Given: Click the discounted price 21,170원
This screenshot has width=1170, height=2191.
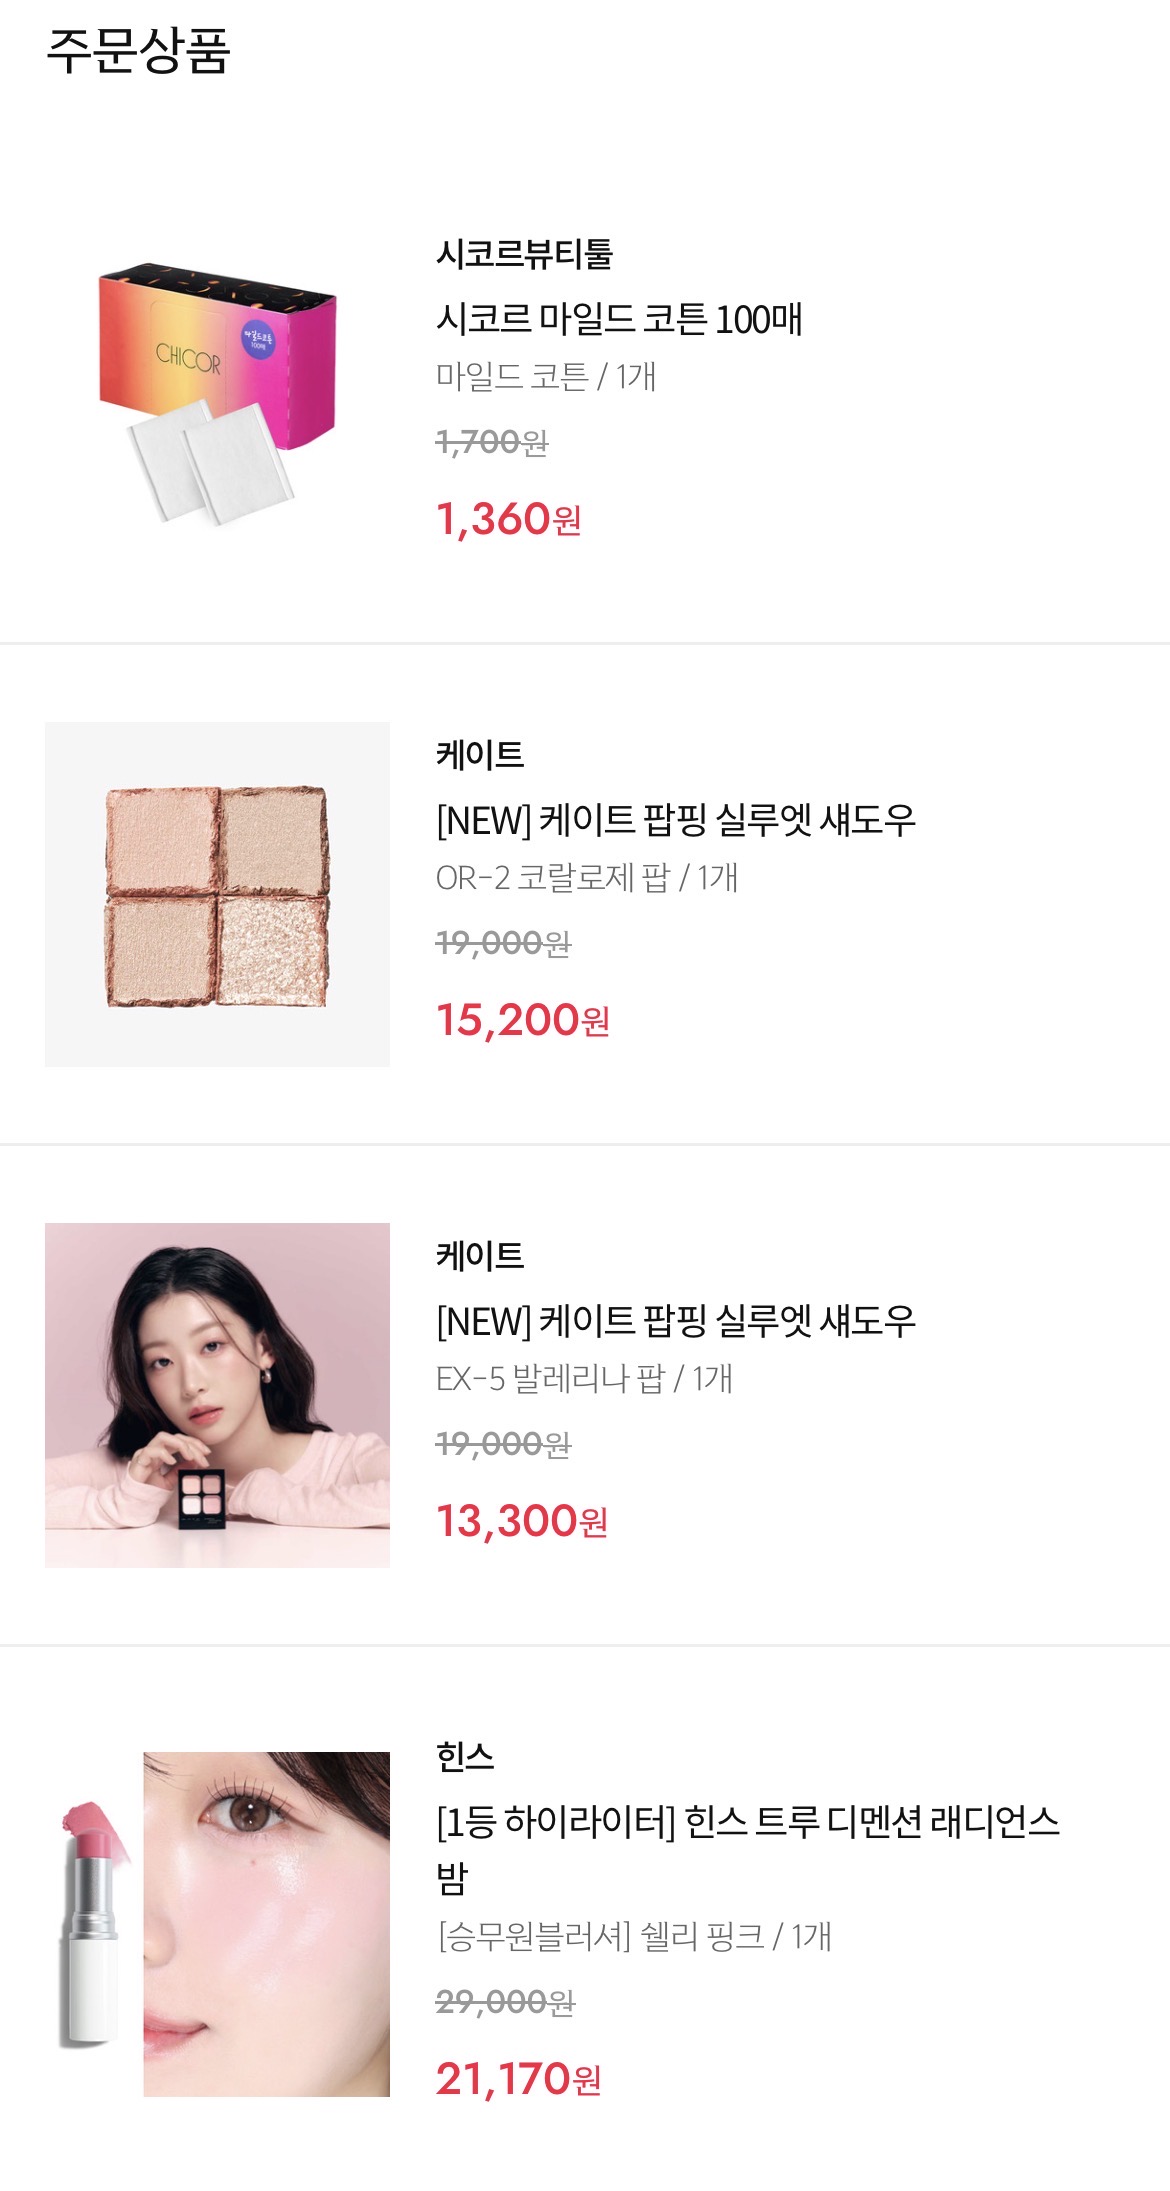Looking at the screenshot, I should pos(519,2079).
